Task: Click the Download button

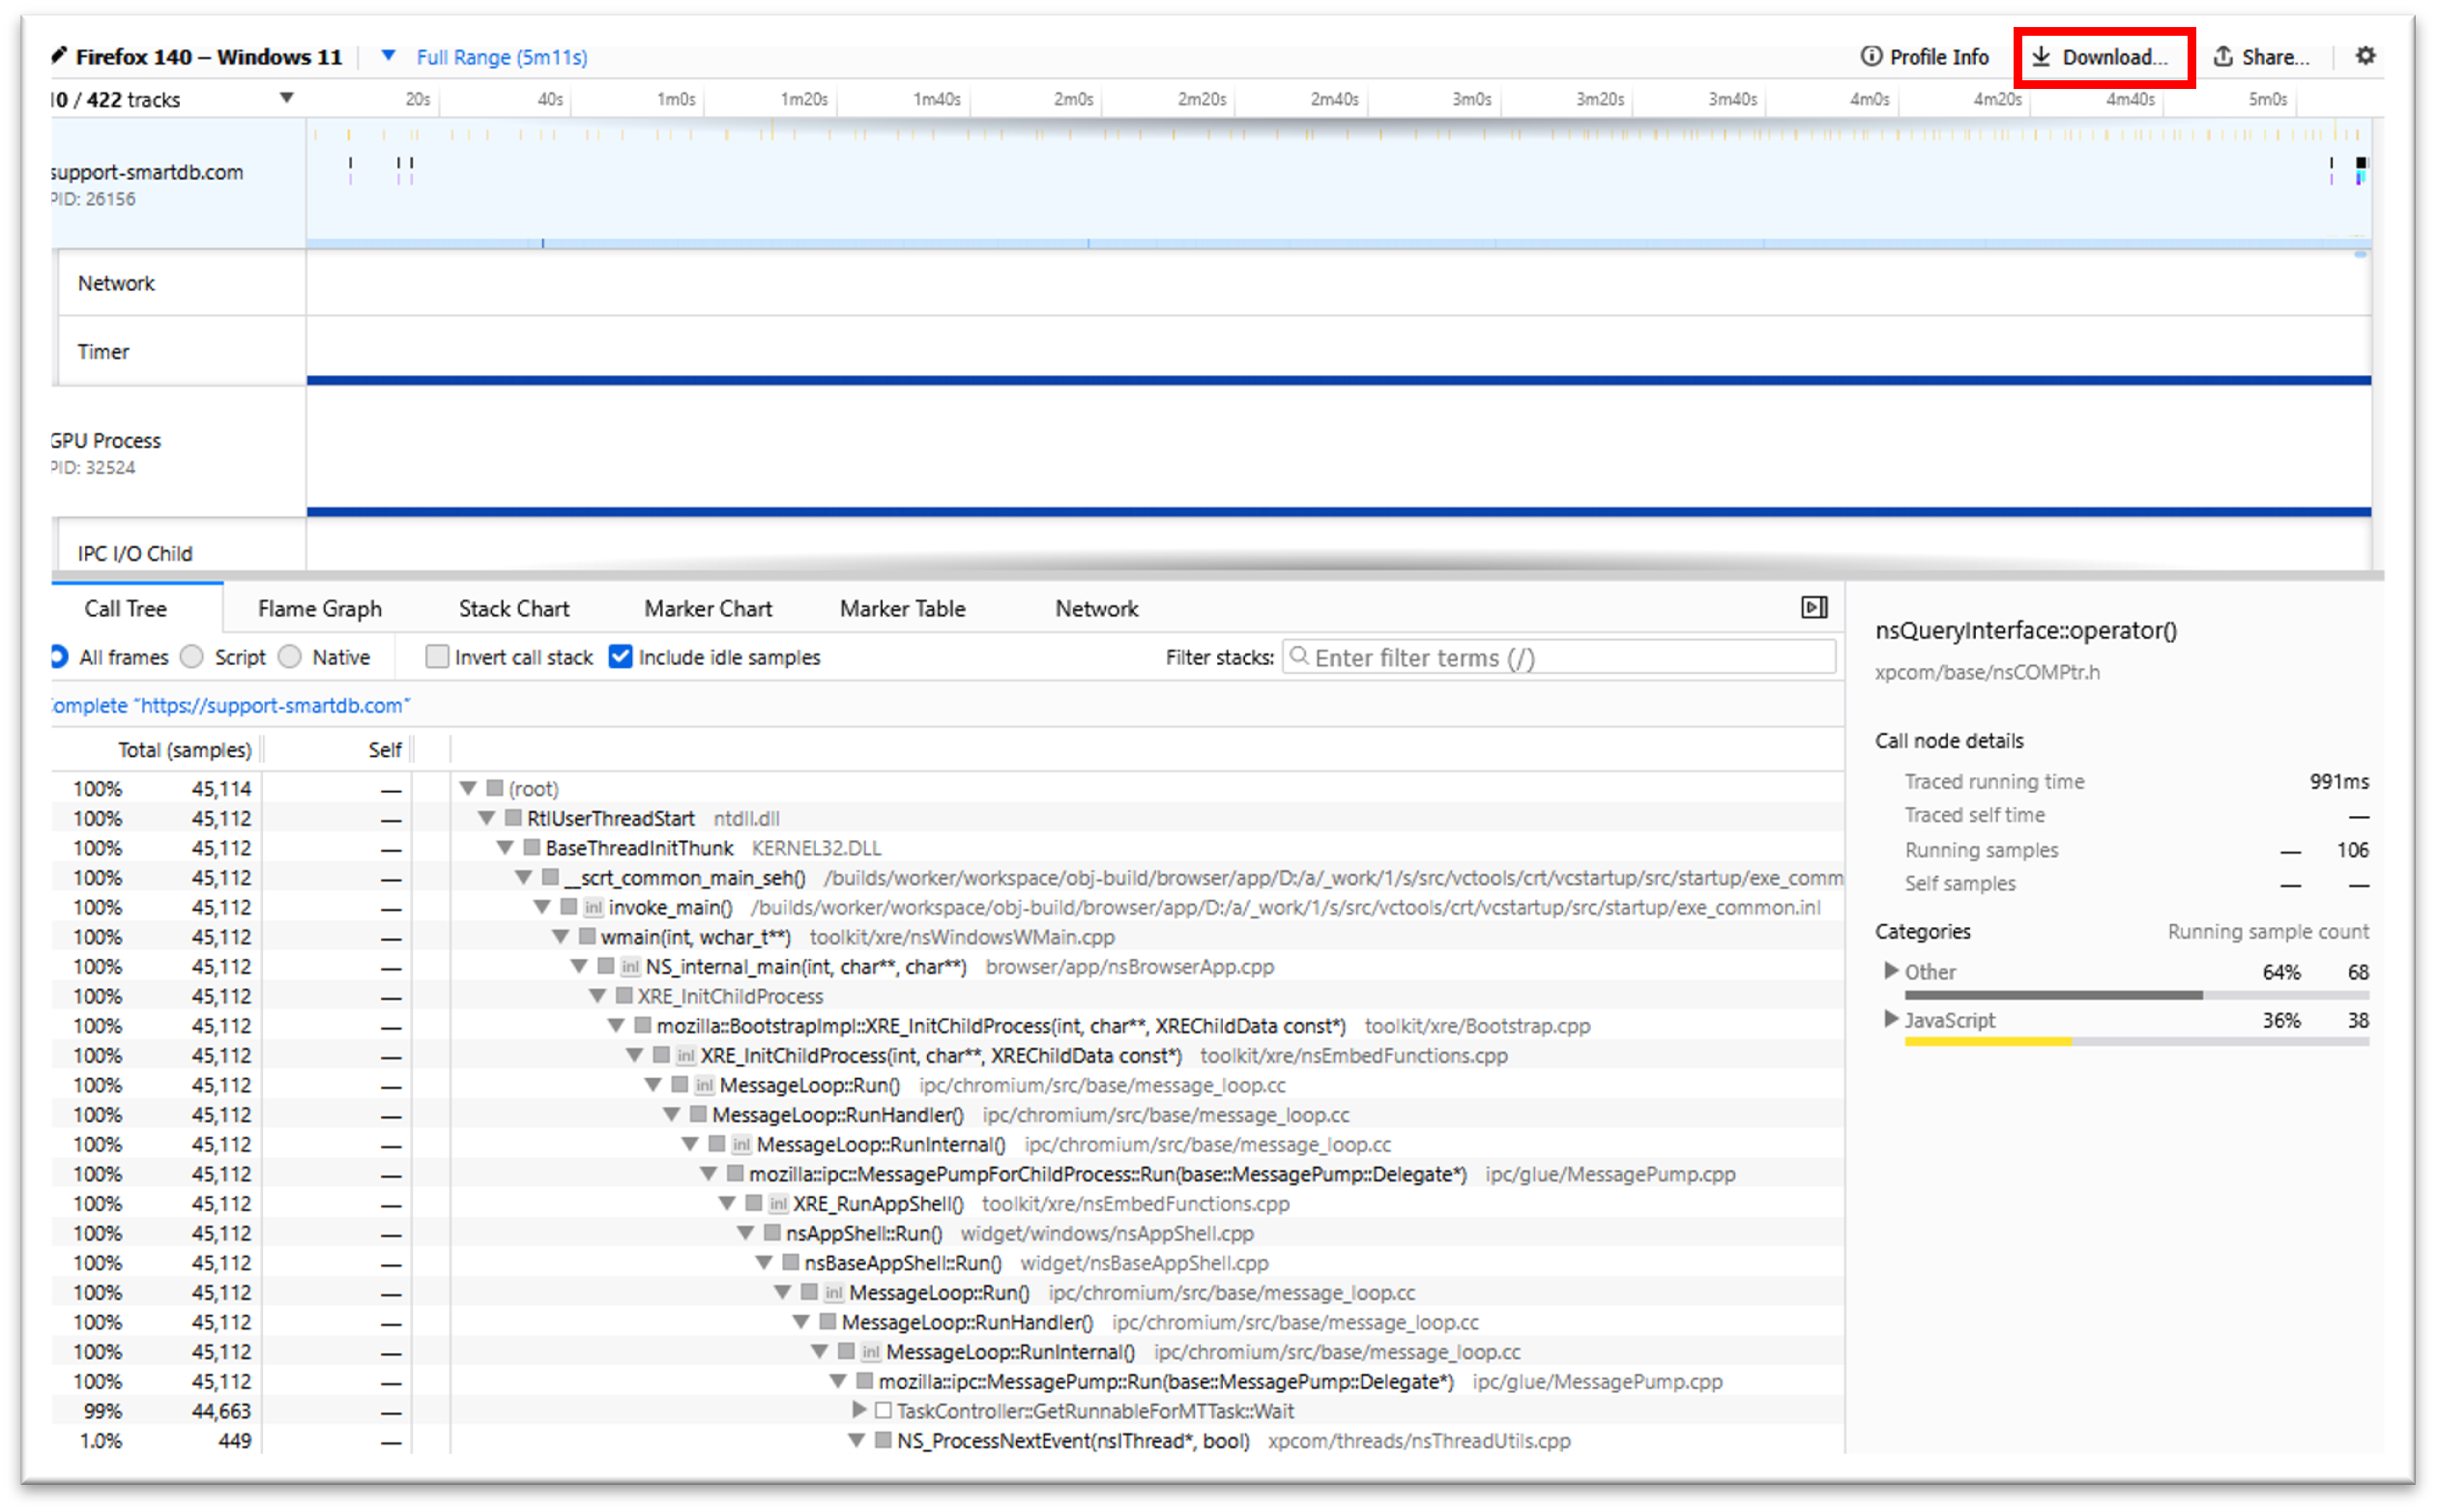Action: click(2100, 57)
